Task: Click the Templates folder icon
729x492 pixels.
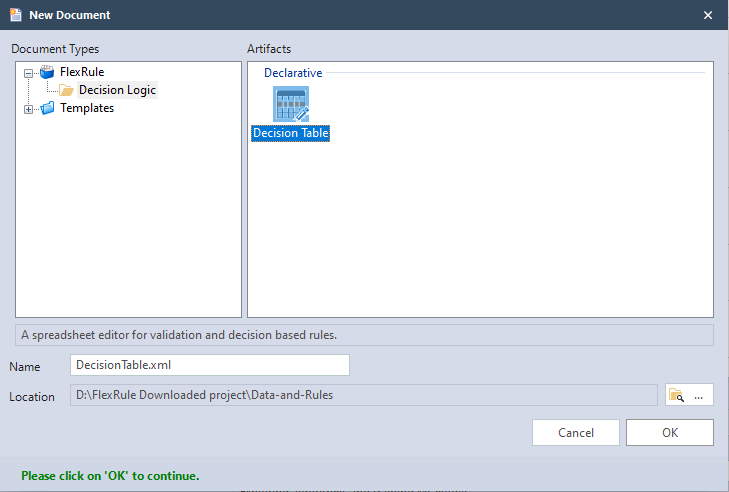Action: tap(47, 108)
